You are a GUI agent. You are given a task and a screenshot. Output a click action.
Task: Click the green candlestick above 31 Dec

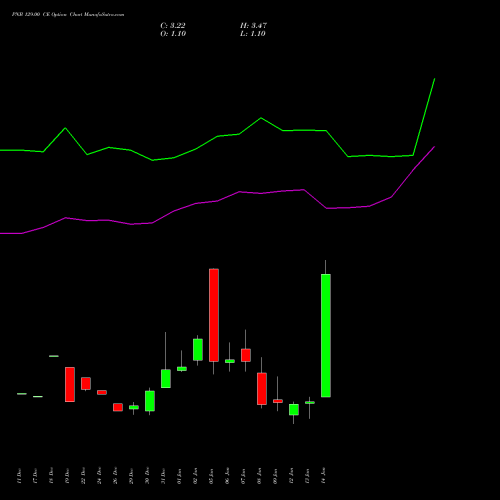coord(166,378)
